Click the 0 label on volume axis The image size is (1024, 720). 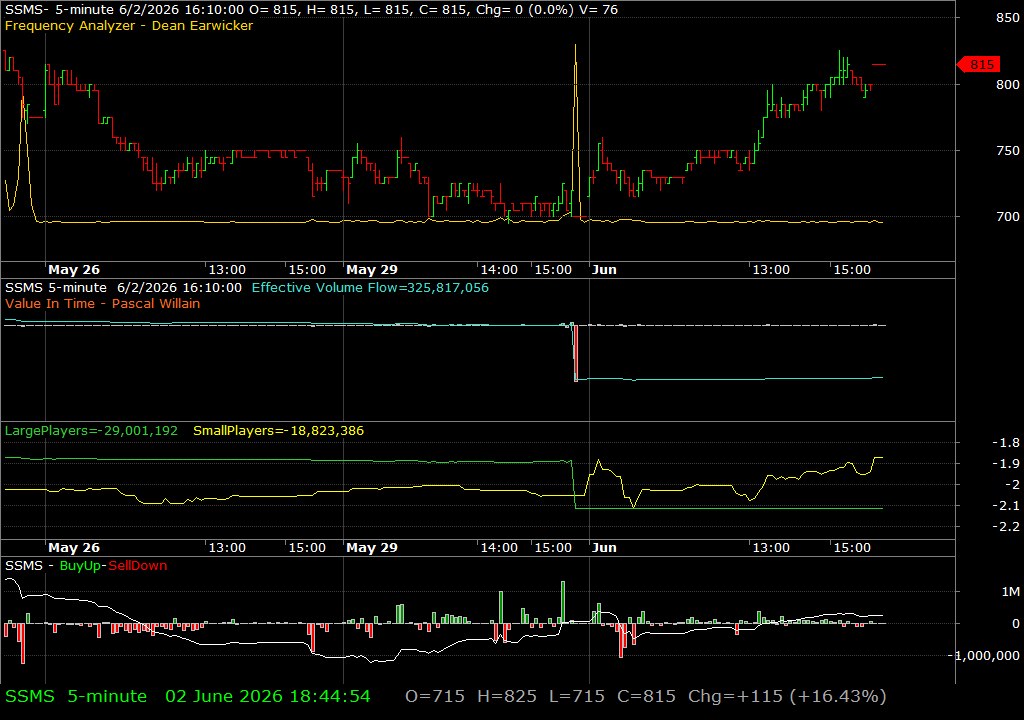[1016, 623]
